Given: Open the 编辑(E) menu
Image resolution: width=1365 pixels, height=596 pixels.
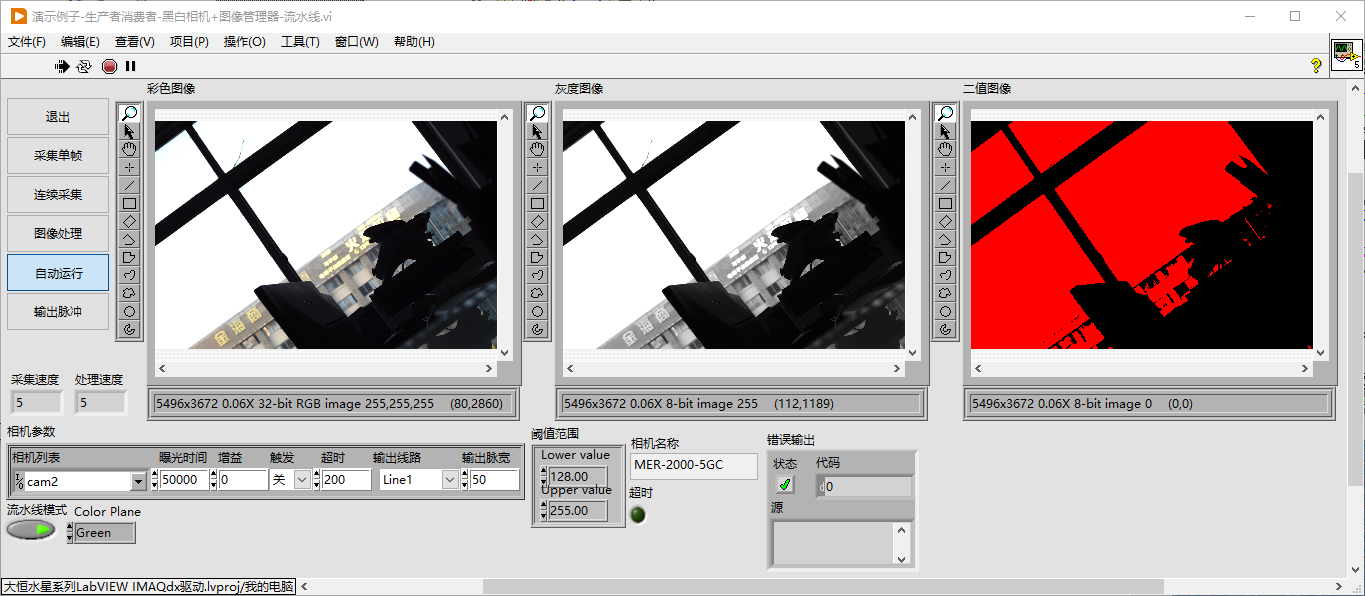Looking at the screenshot, I should click(x=80, y=42).
